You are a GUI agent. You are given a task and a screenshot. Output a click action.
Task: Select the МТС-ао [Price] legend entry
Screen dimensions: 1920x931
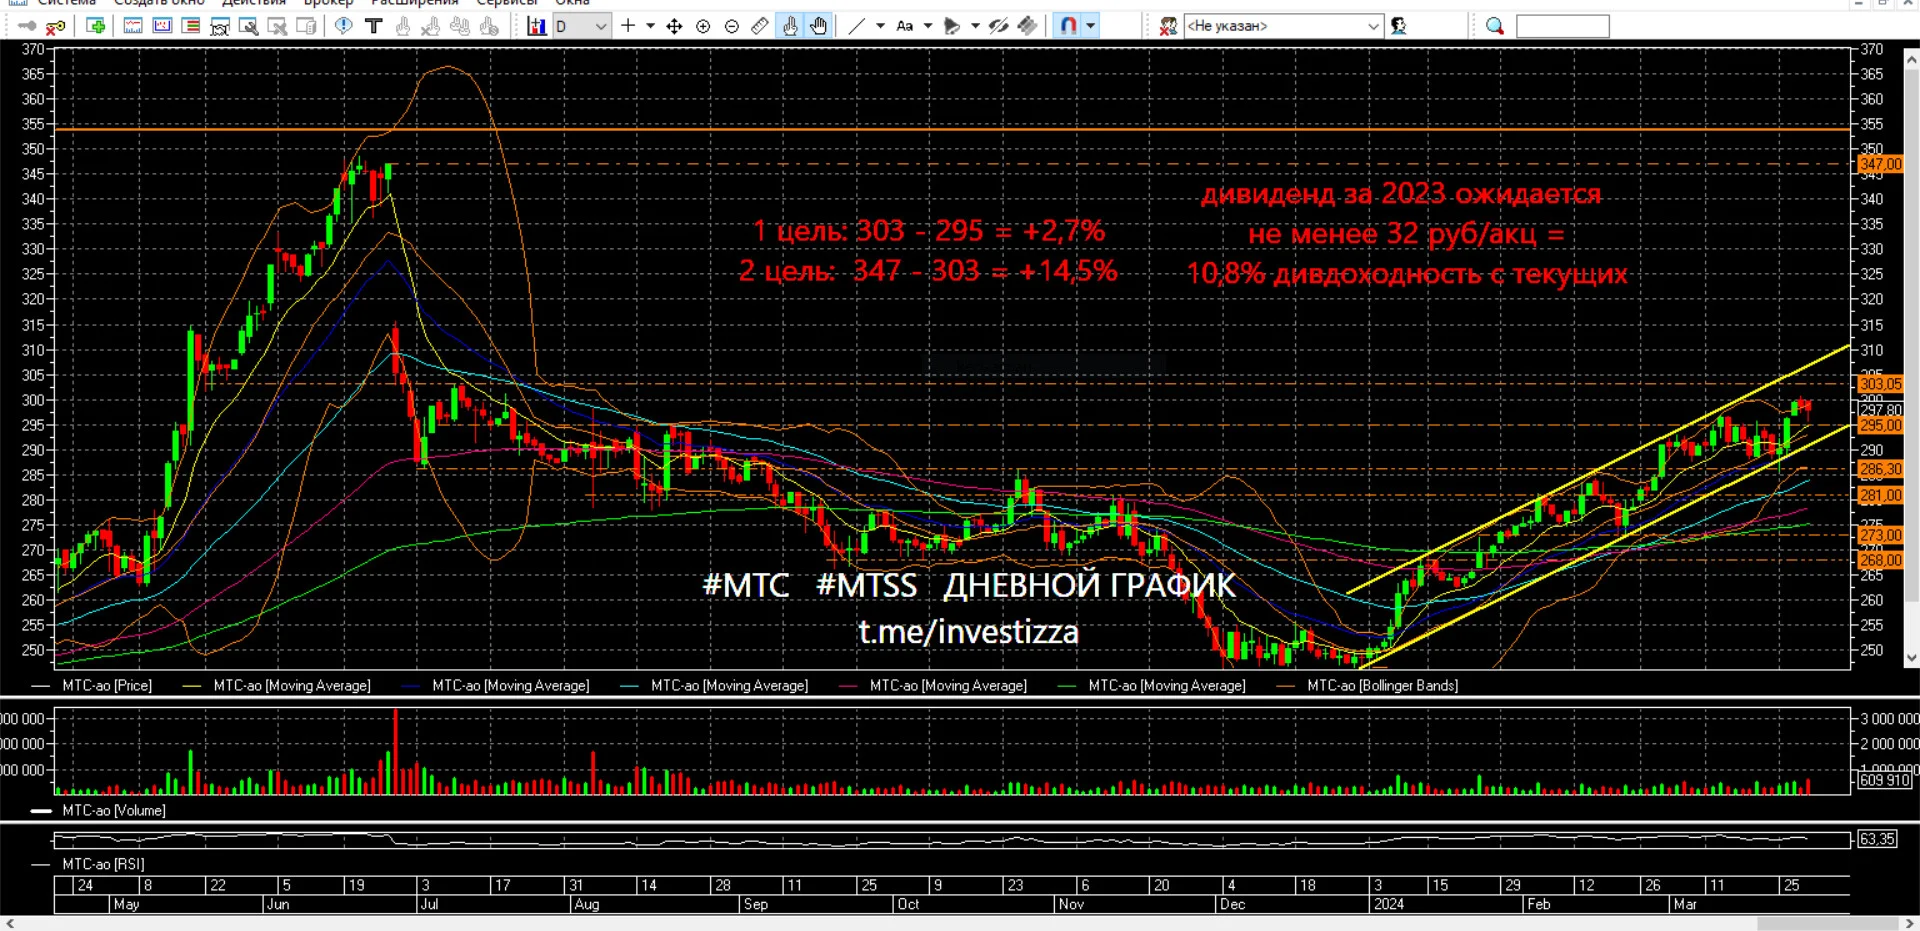[93, 686]
